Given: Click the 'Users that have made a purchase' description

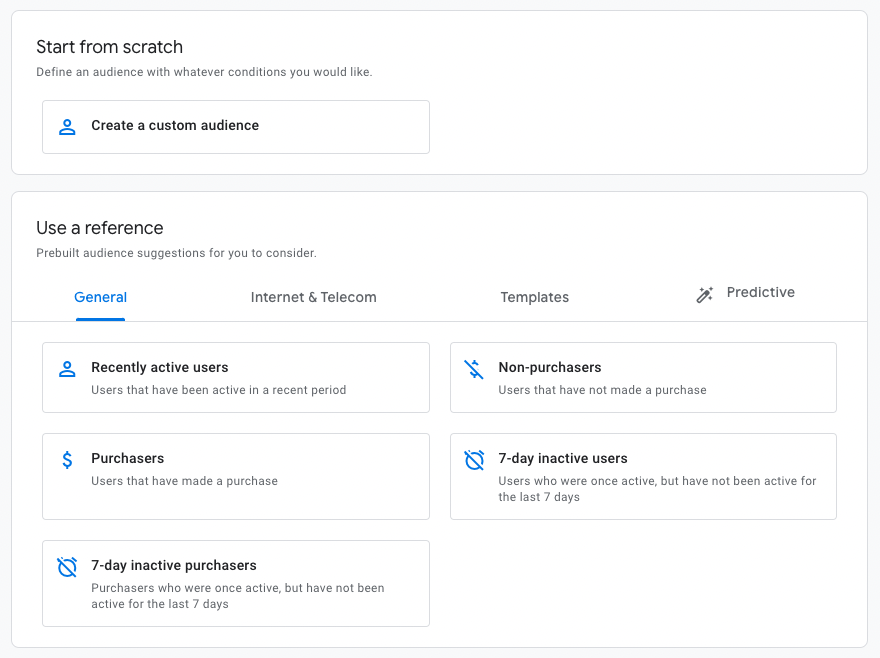Looking at the screenshot, I should [x=184, y=481].
